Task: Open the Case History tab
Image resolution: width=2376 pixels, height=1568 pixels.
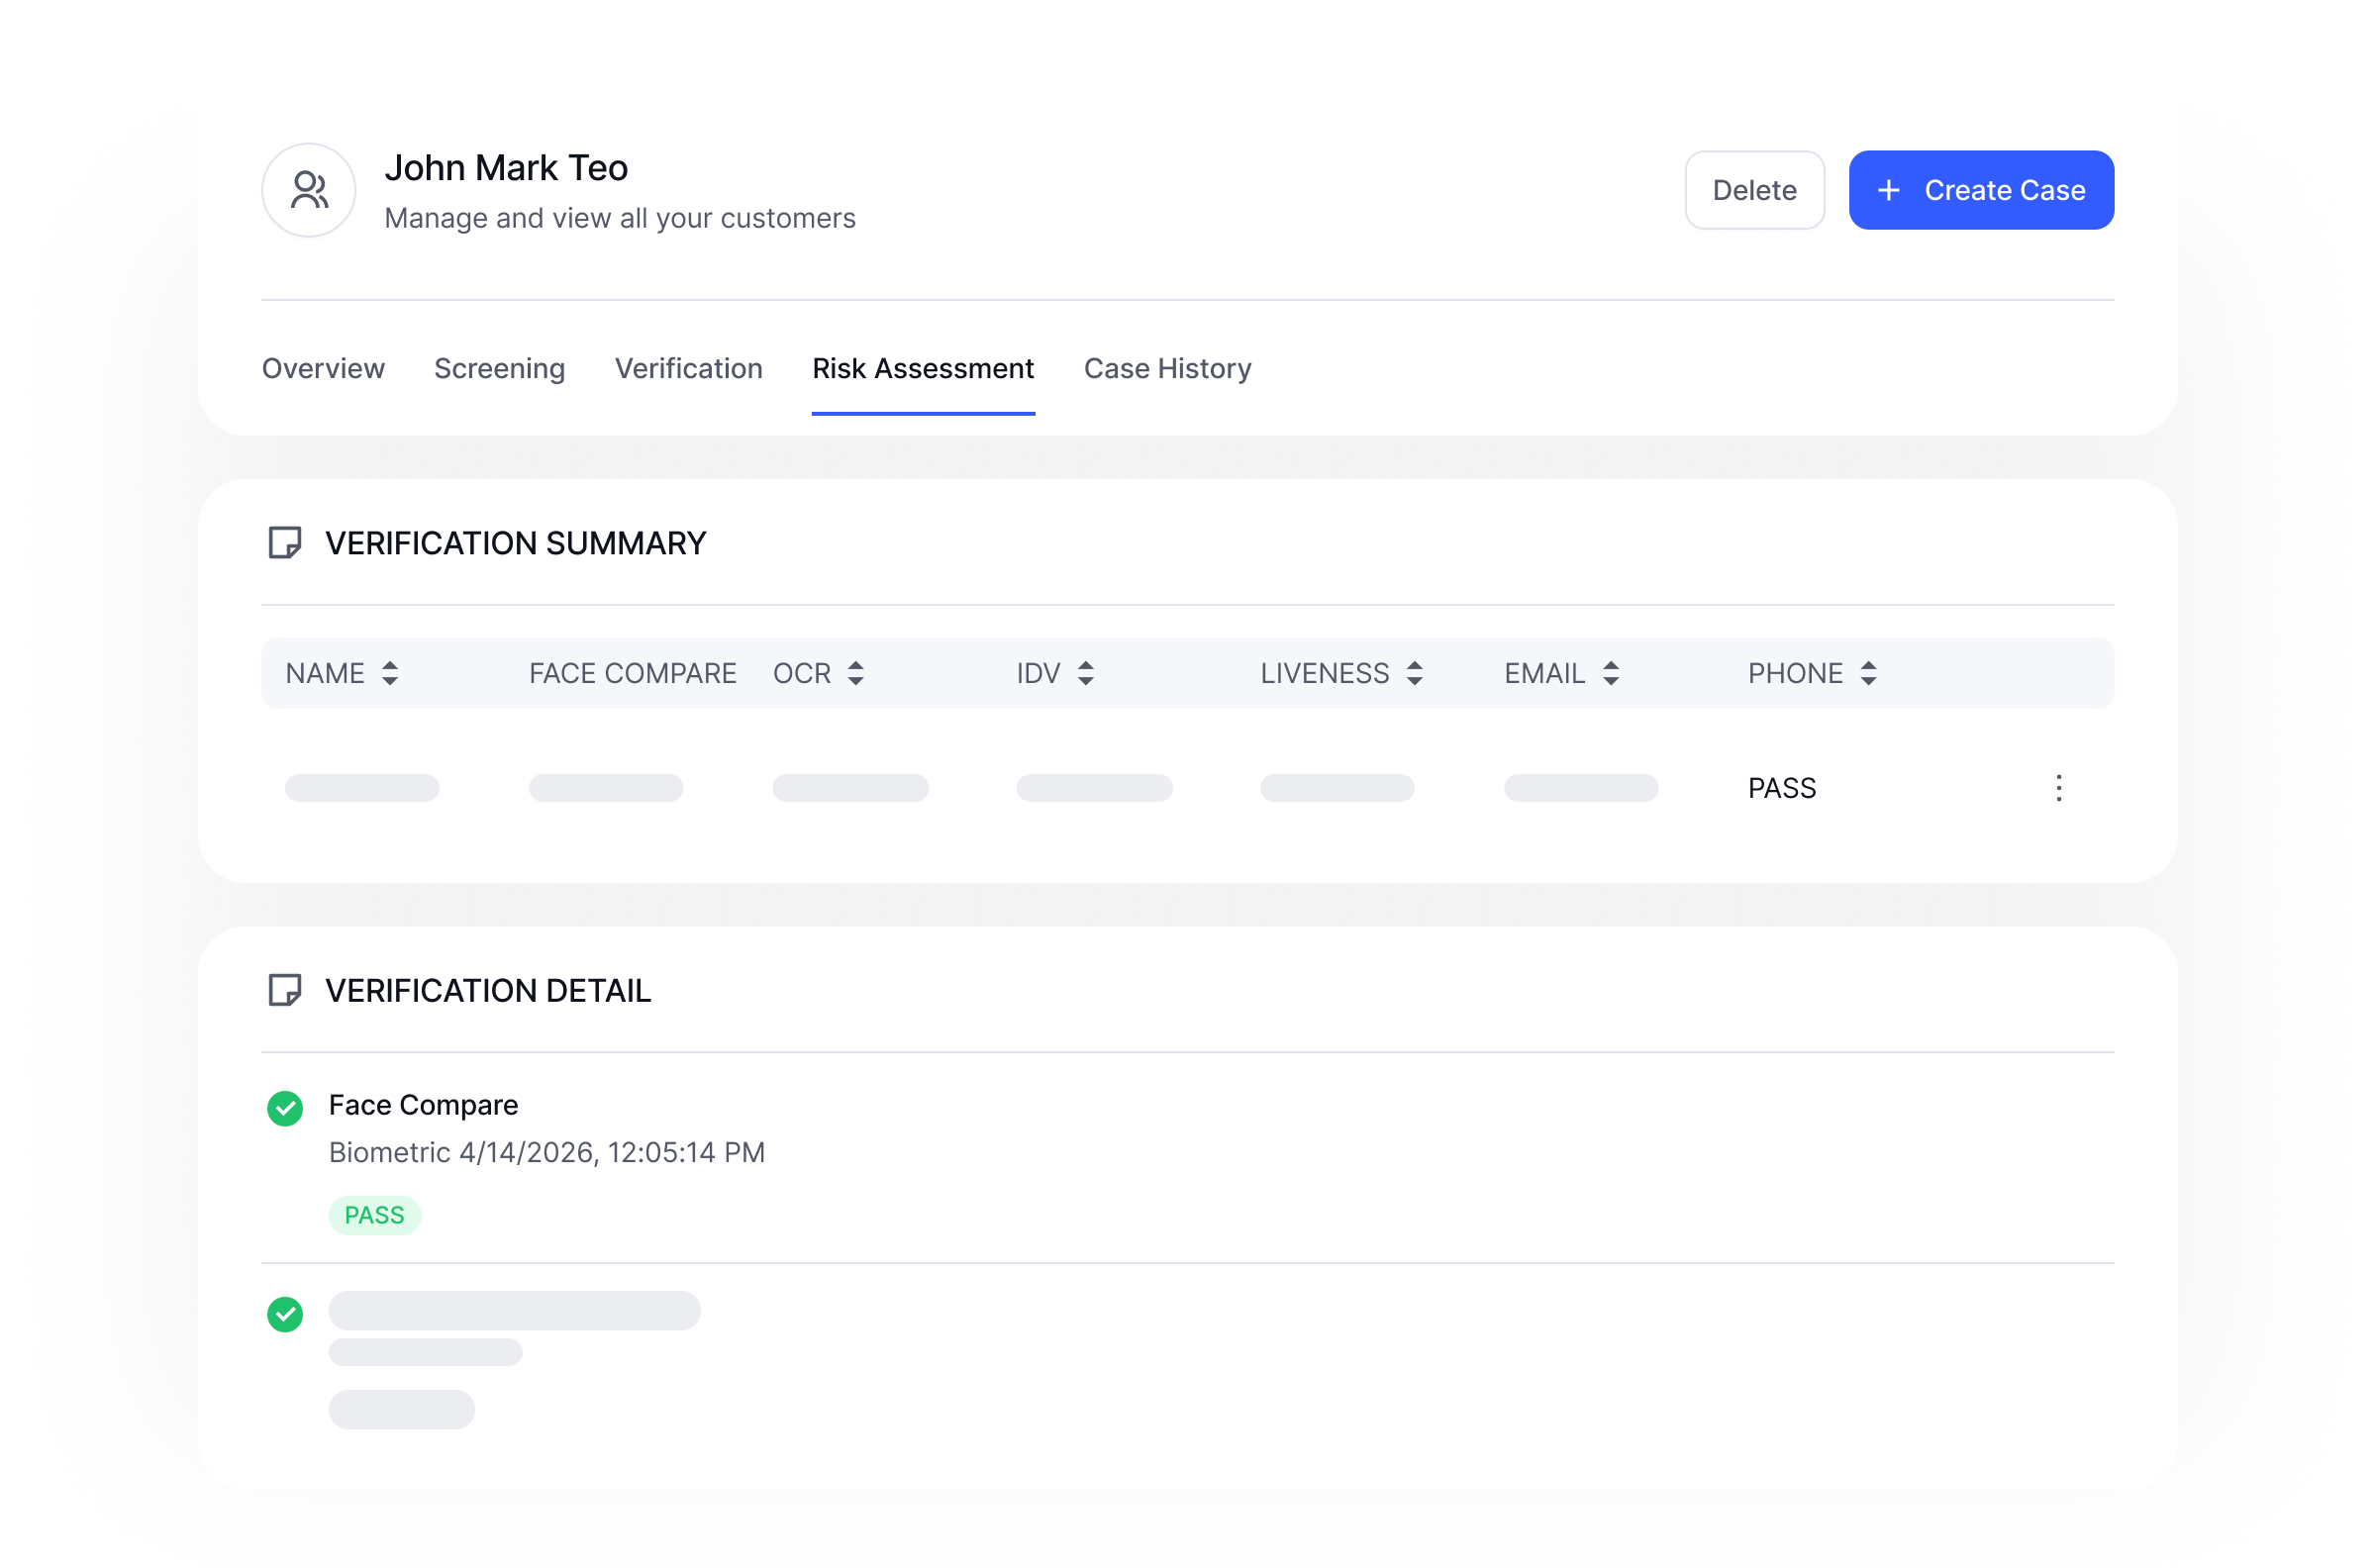Action: coord(1166,368)
